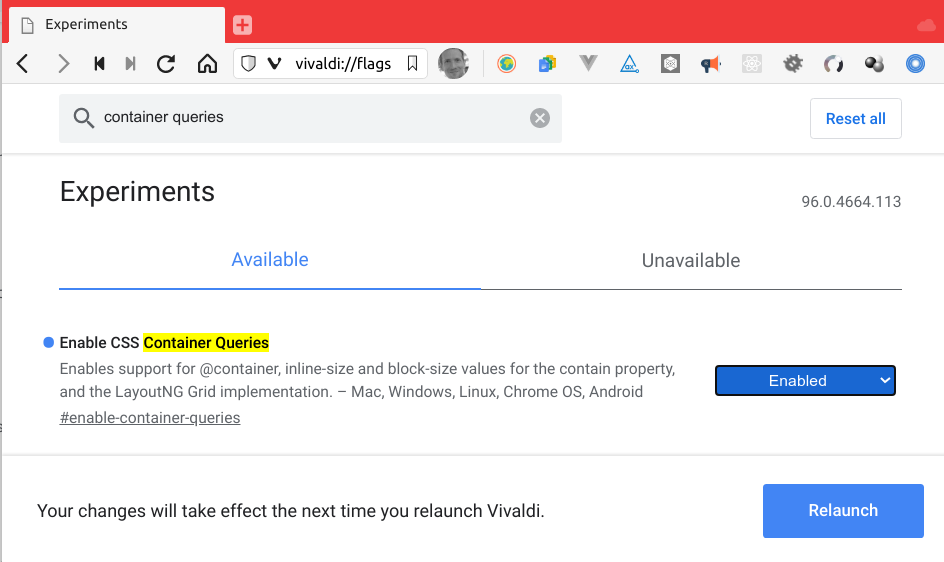Select the Available tab
944x562 pixels.
click(270, 260)
